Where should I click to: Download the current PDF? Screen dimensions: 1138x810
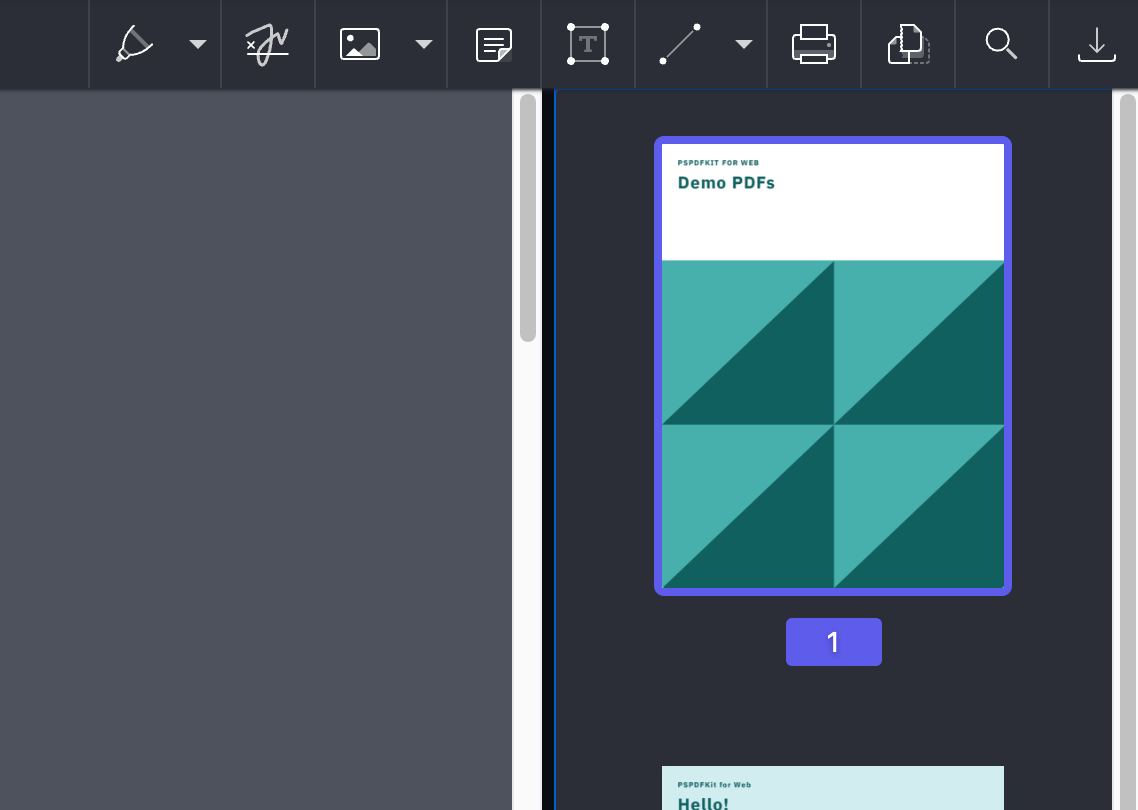coord(1097,44)
